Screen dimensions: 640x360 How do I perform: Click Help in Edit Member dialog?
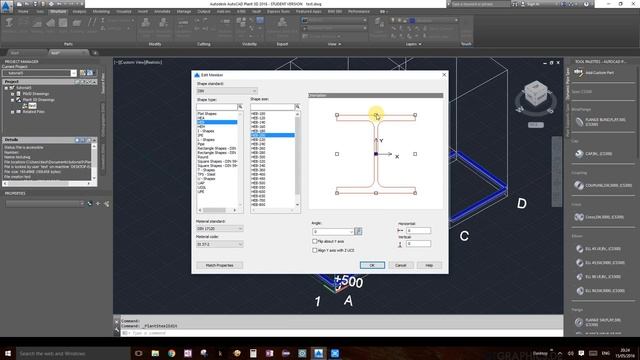pos(429,265)
